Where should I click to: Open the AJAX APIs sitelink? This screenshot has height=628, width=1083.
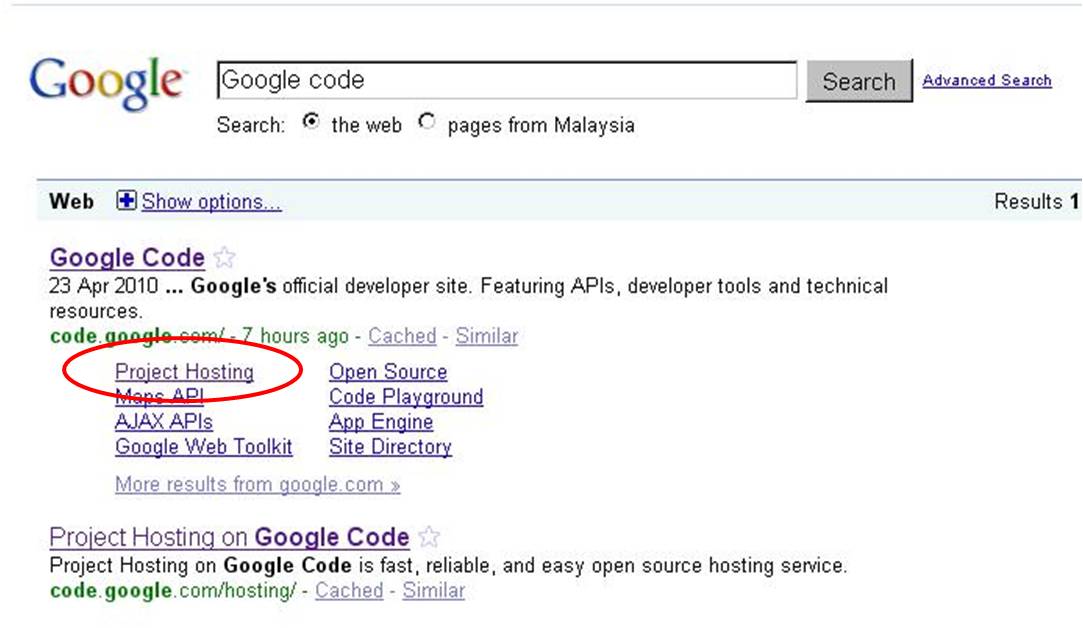point(164,421)
